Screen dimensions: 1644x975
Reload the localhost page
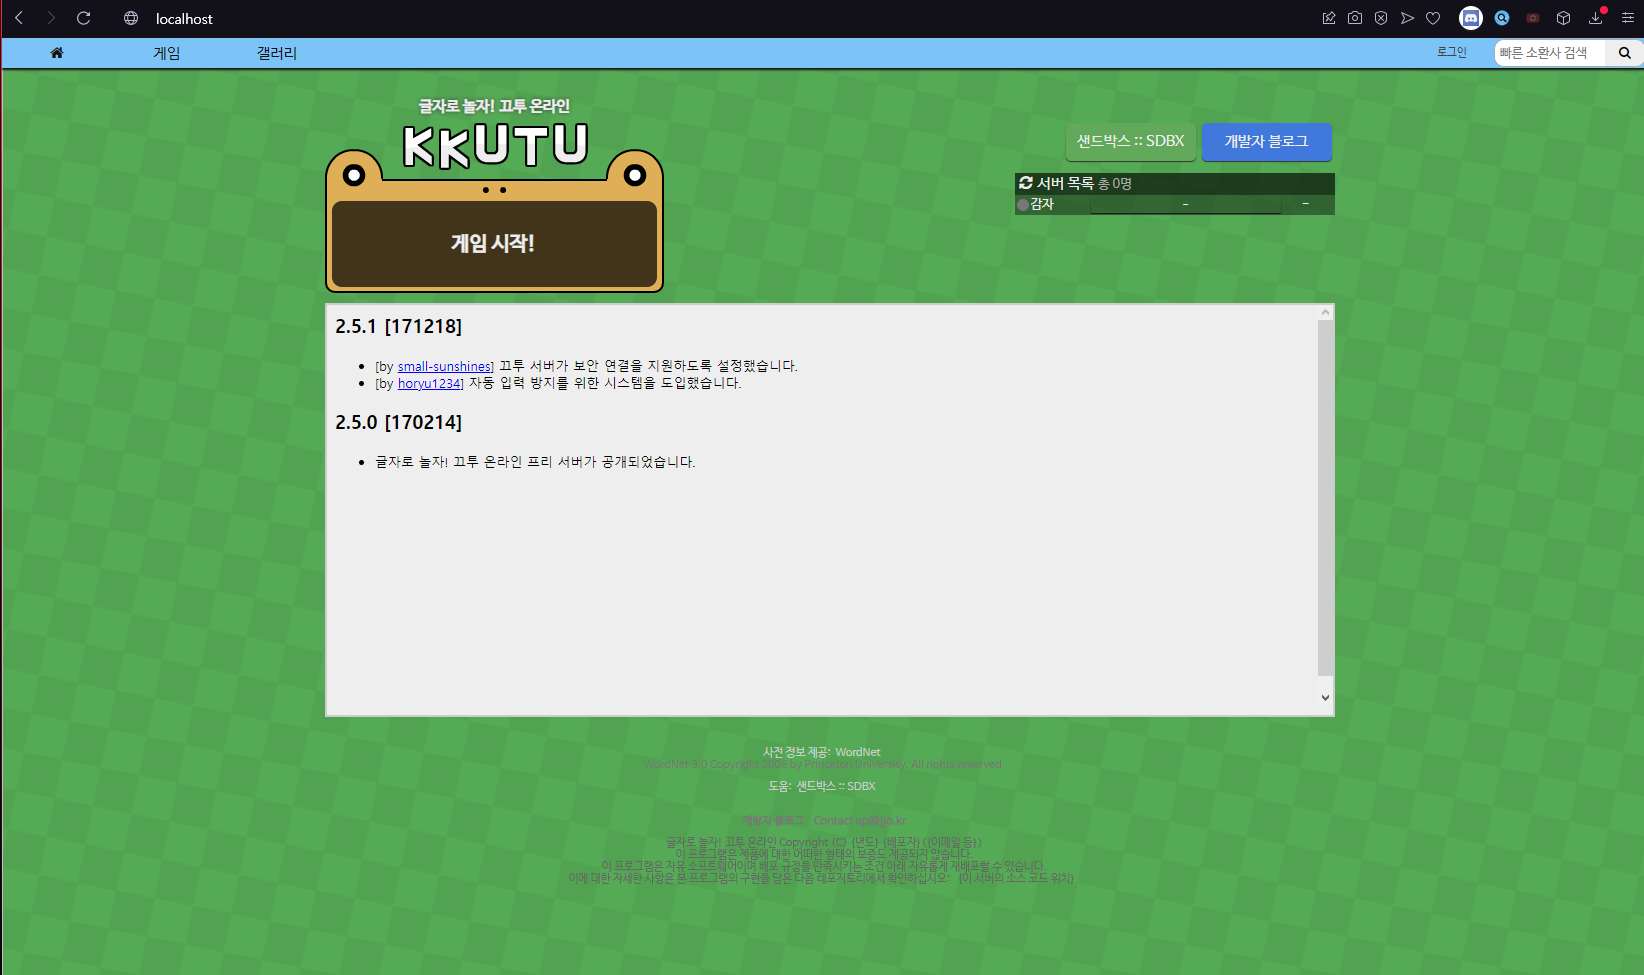pyautogui.click(x=83, y=18)
